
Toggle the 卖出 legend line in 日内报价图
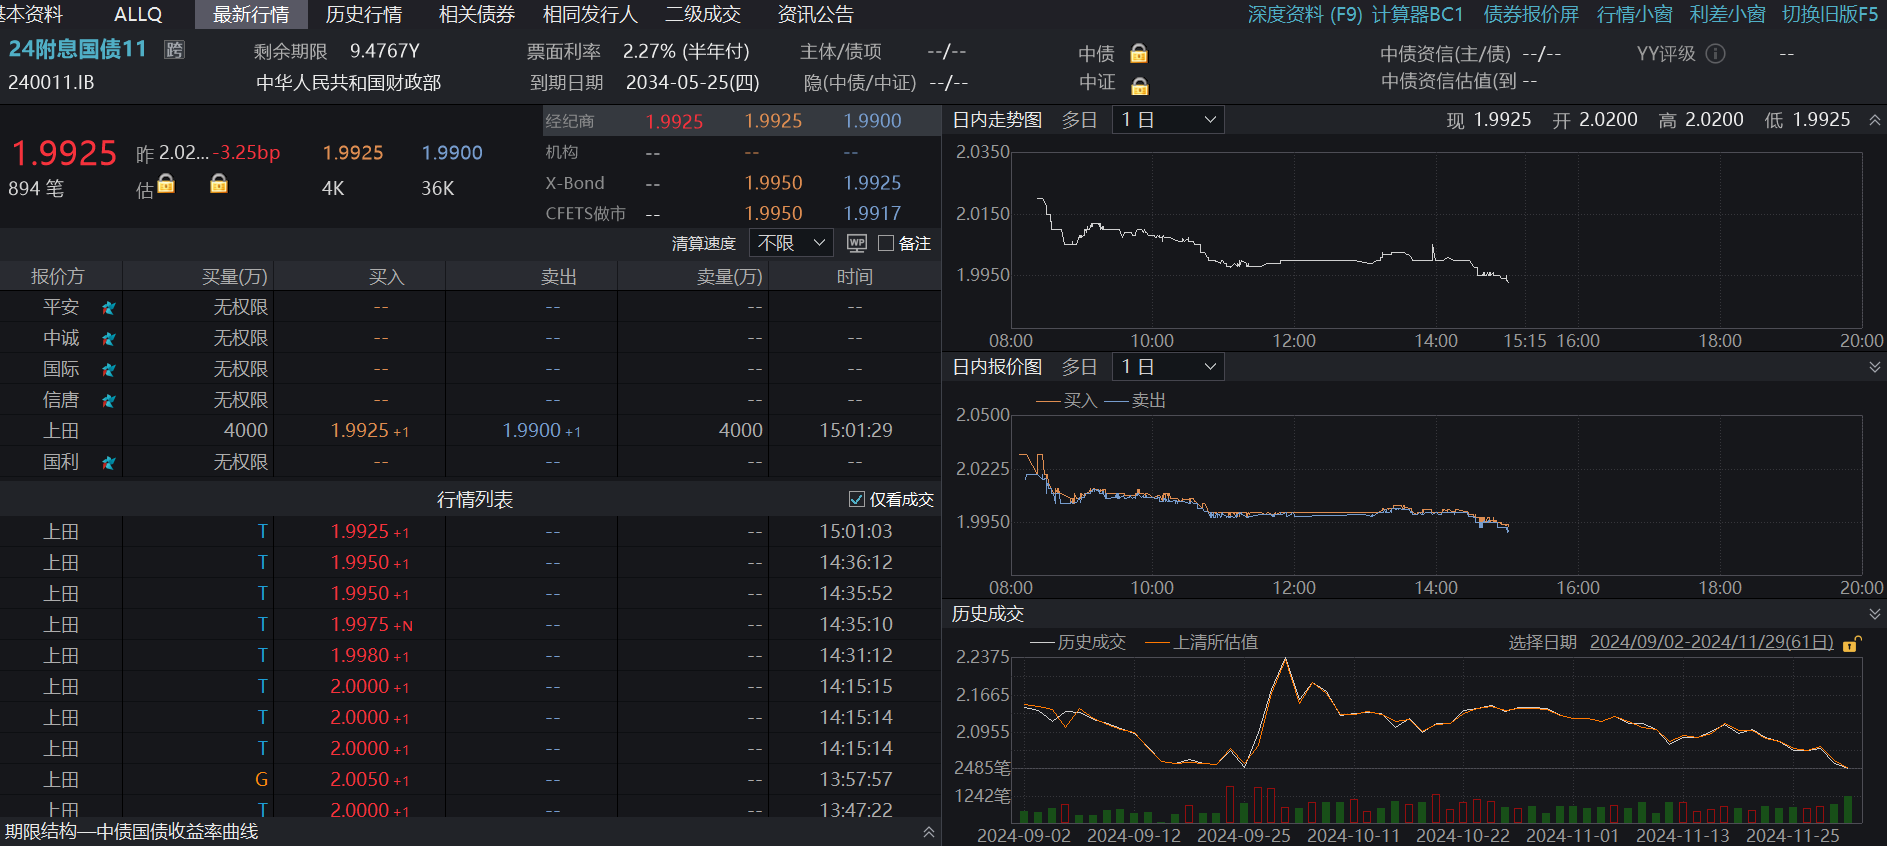(1135, 401)
